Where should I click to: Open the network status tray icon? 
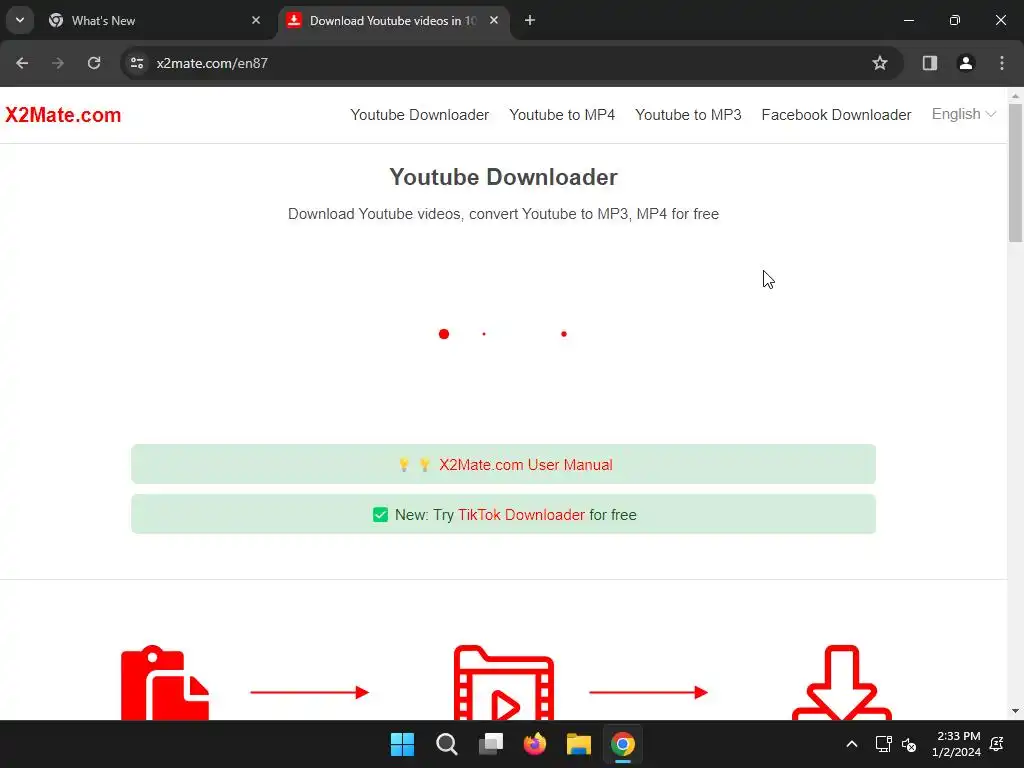coord(883,744)
